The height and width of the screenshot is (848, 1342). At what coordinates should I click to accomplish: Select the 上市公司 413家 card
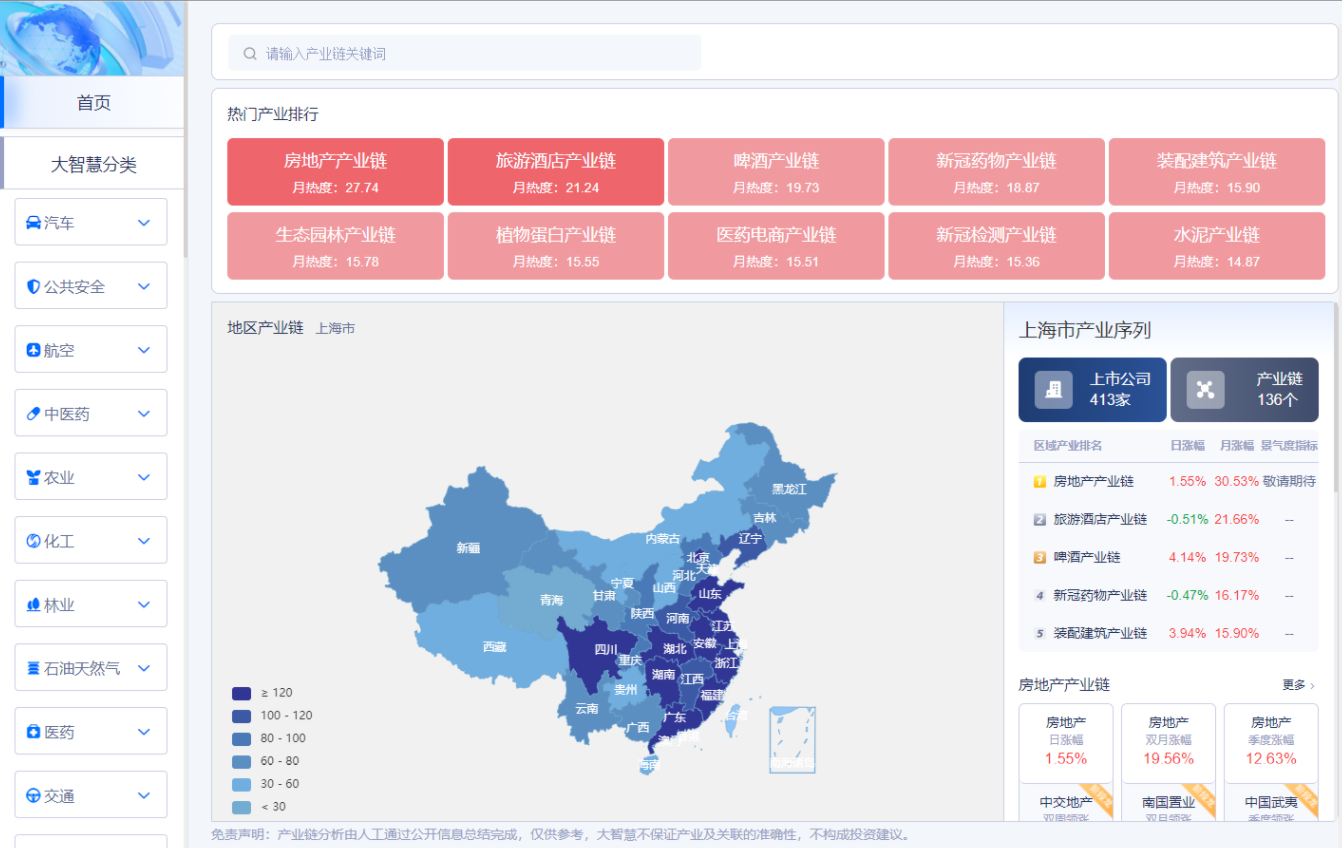click(1092, 390)
